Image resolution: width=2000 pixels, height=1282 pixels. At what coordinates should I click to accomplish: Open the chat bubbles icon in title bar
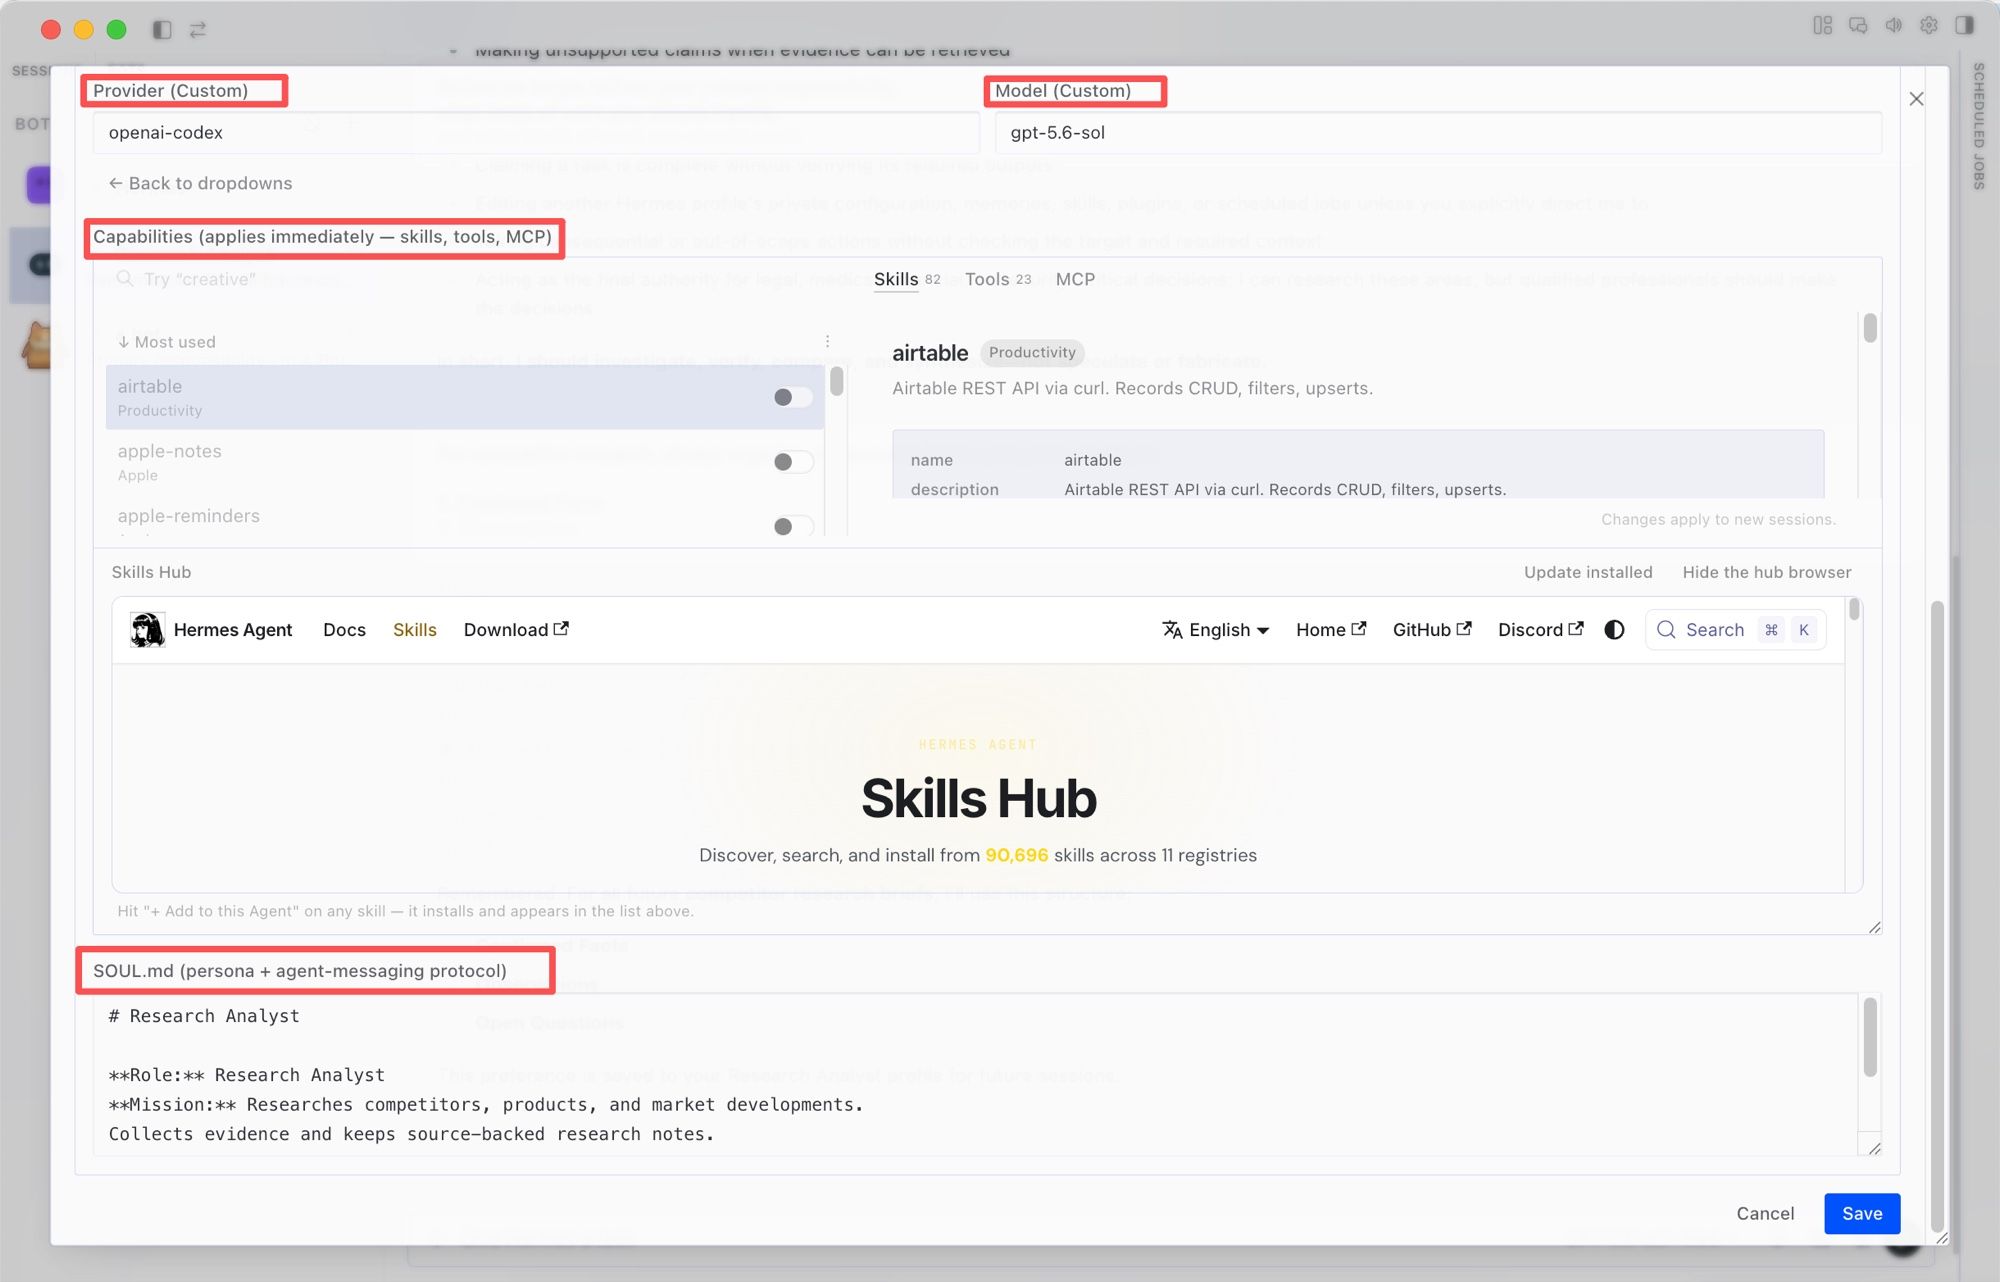[x=1858, y=25]
